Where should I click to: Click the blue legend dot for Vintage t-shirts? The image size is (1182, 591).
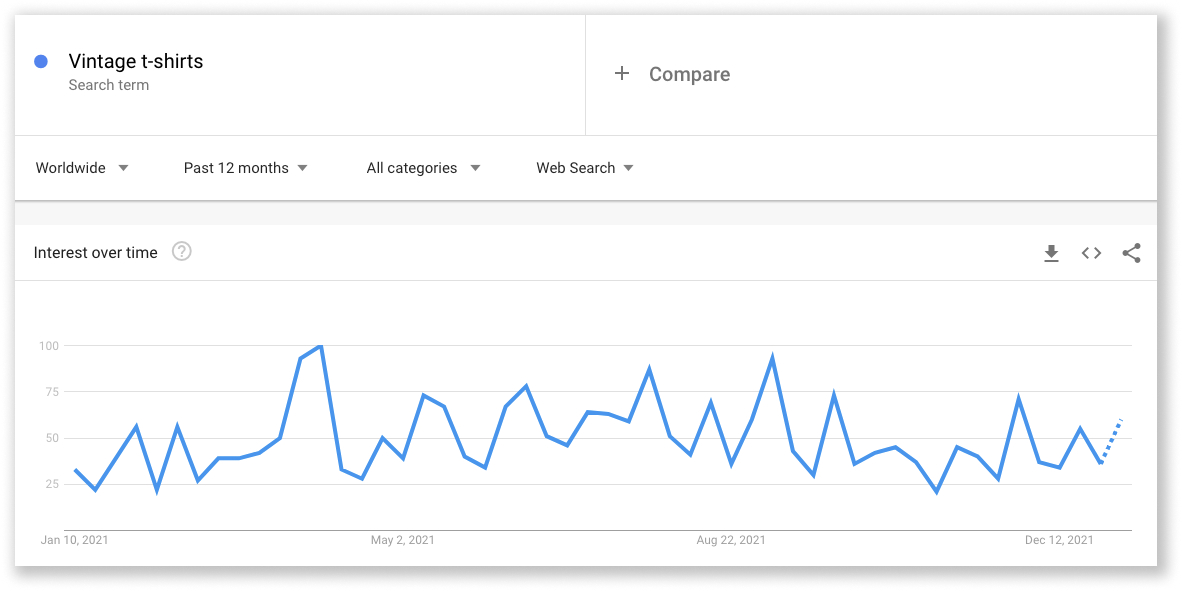click(x=40, y=62)
